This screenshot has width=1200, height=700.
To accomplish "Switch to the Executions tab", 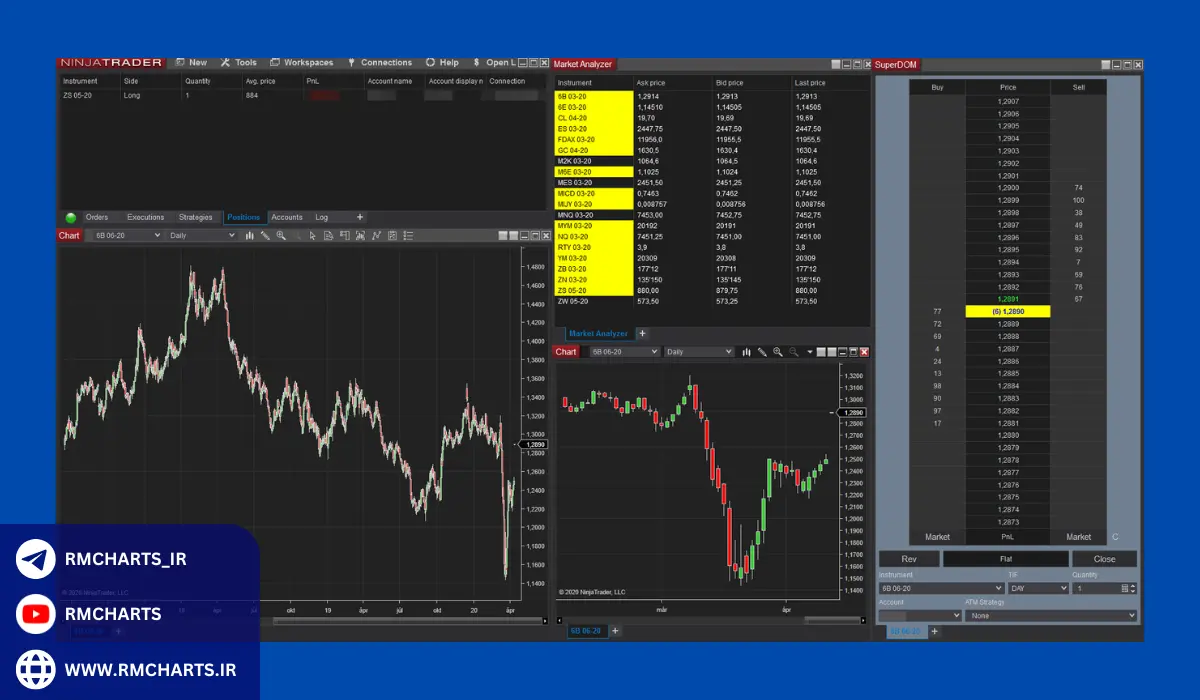I will tap(145, 217).
